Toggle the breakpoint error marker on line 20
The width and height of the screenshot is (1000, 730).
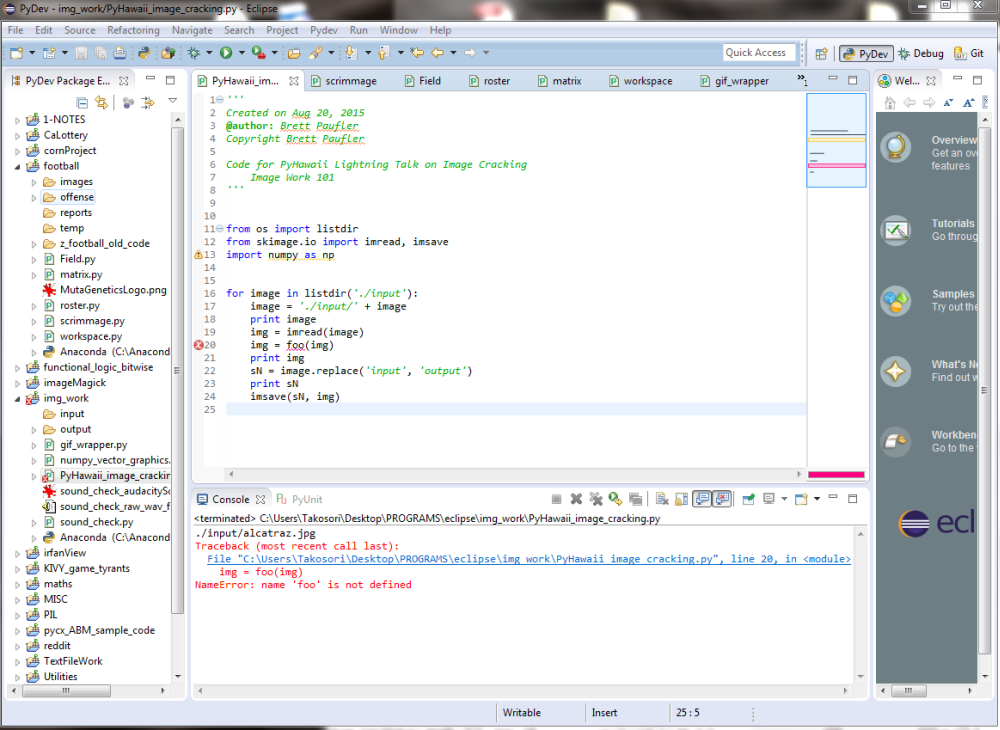198,345
